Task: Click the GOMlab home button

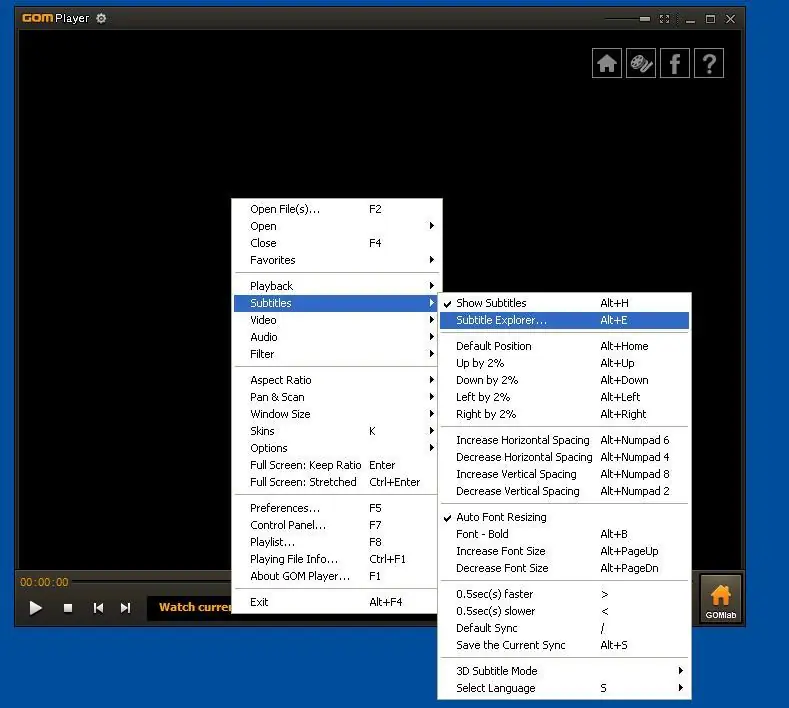Action: [x=720, y=600]
